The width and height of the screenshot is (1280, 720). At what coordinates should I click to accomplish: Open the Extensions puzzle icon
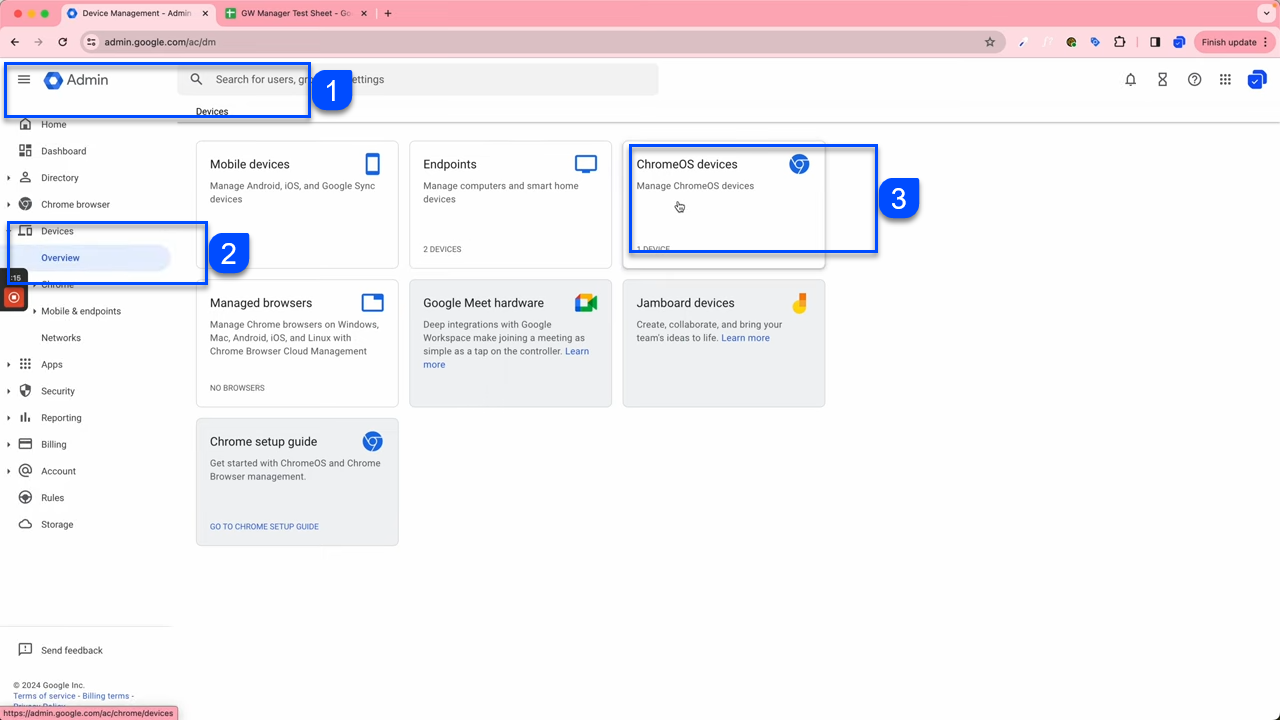[x=1119, y=42]
